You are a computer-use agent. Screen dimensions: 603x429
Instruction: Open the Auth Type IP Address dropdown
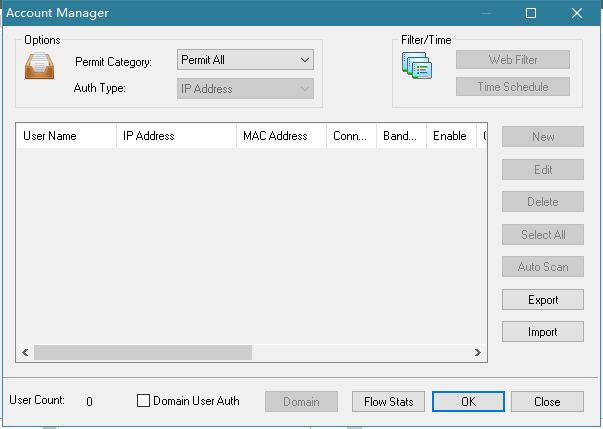click(245, 89)
